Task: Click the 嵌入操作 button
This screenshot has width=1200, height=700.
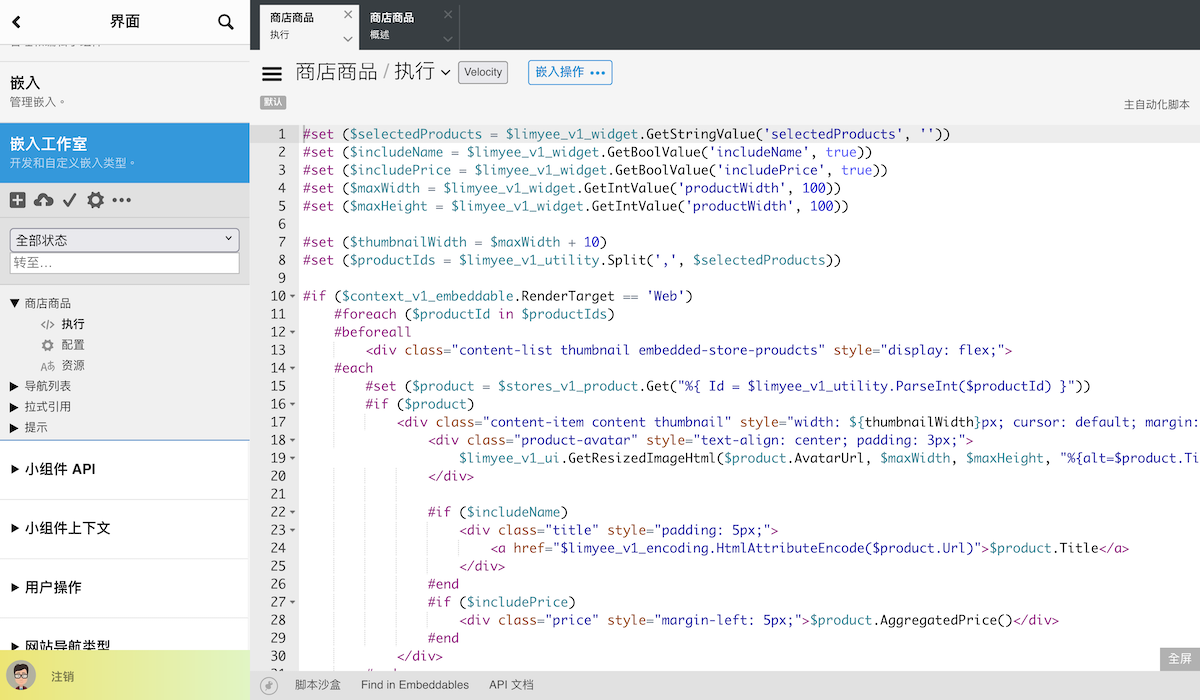Action: [570, 72]
